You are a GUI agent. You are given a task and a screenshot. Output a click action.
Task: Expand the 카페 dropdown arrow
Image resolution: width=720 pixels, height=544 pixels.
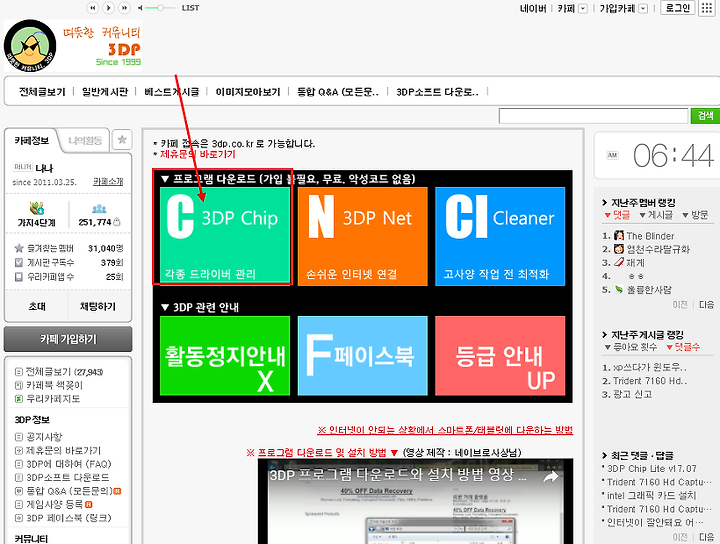point(583,8)
